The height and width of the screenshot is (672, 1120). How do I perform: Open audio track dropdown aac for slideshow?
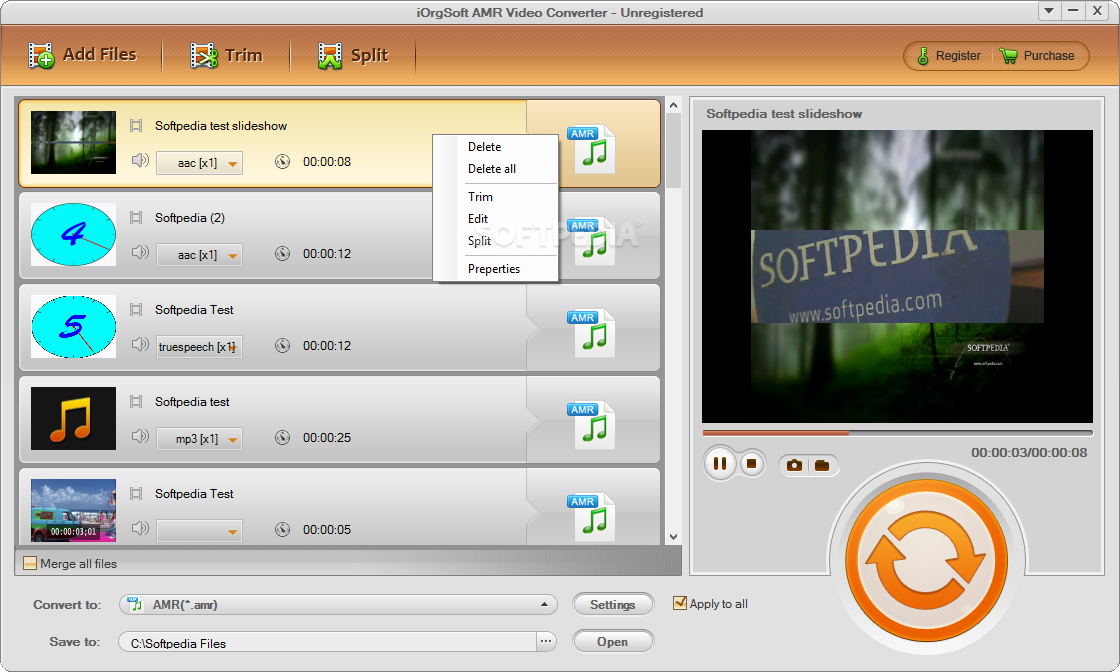coord(199,163)
